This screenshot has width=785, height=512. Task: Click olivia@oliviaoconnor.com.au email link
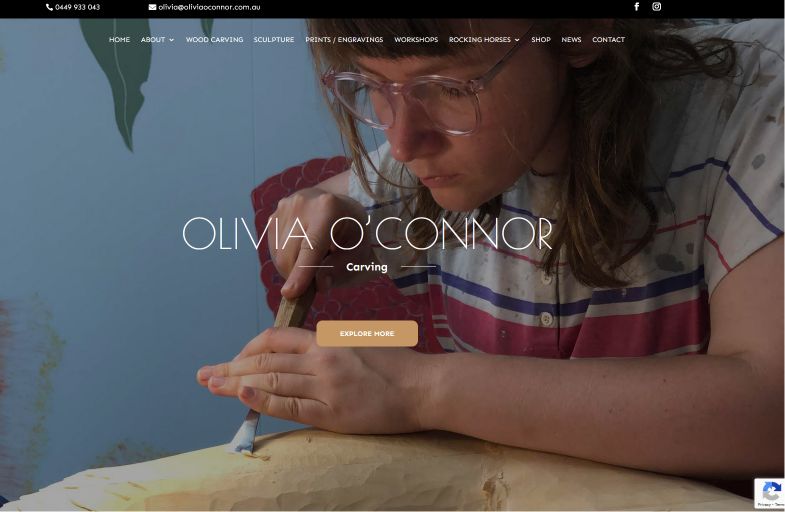(209, 7)
